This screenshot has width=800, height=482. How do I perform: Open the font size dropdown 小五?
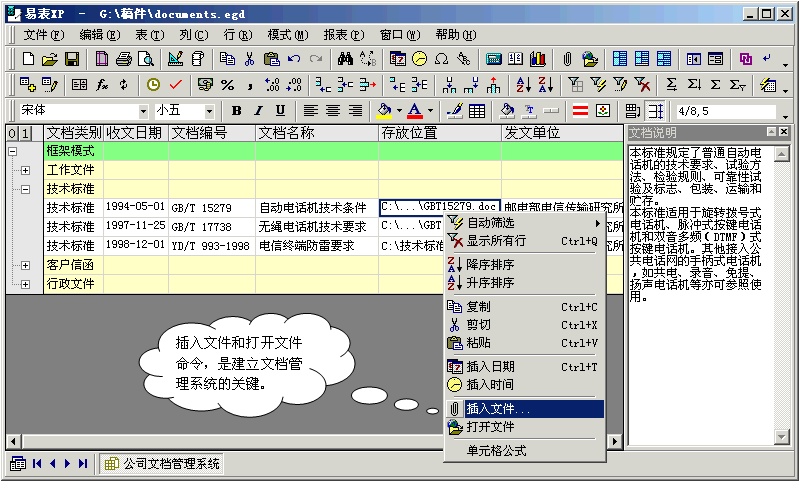pyautogui.click(x=209, y=111)
